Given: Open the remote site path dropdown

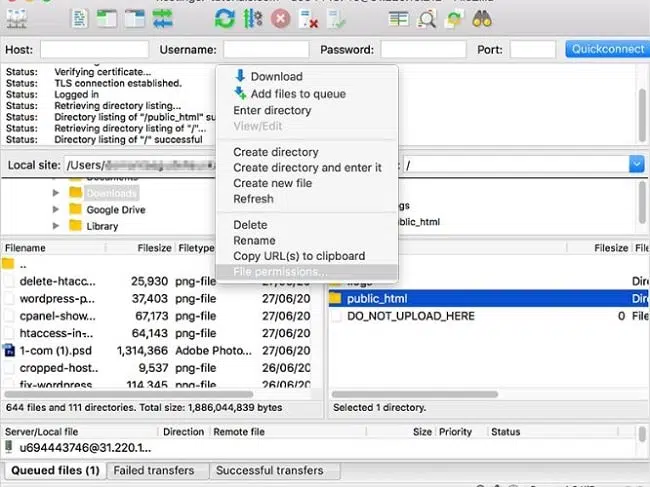Looking at the screenshot, I should point(636,165).
